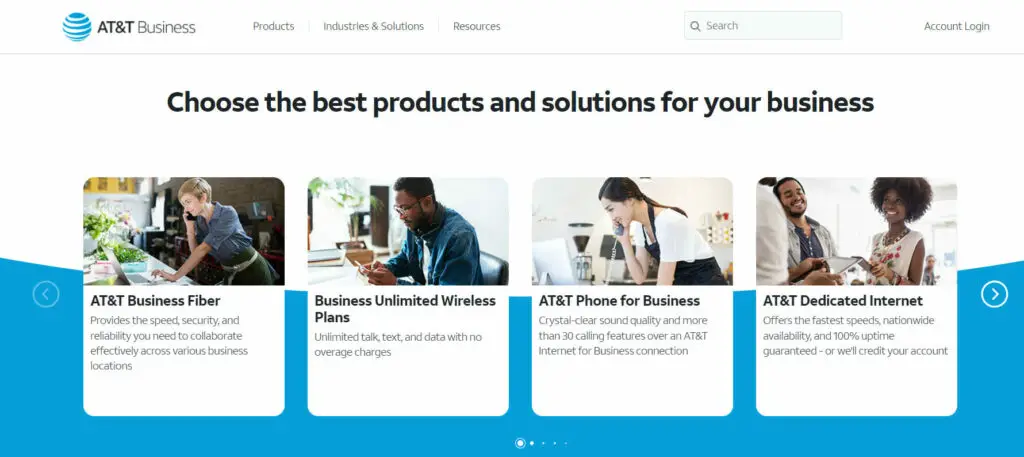Jump to the last carousel pagination dot

(x=566, y=443)
